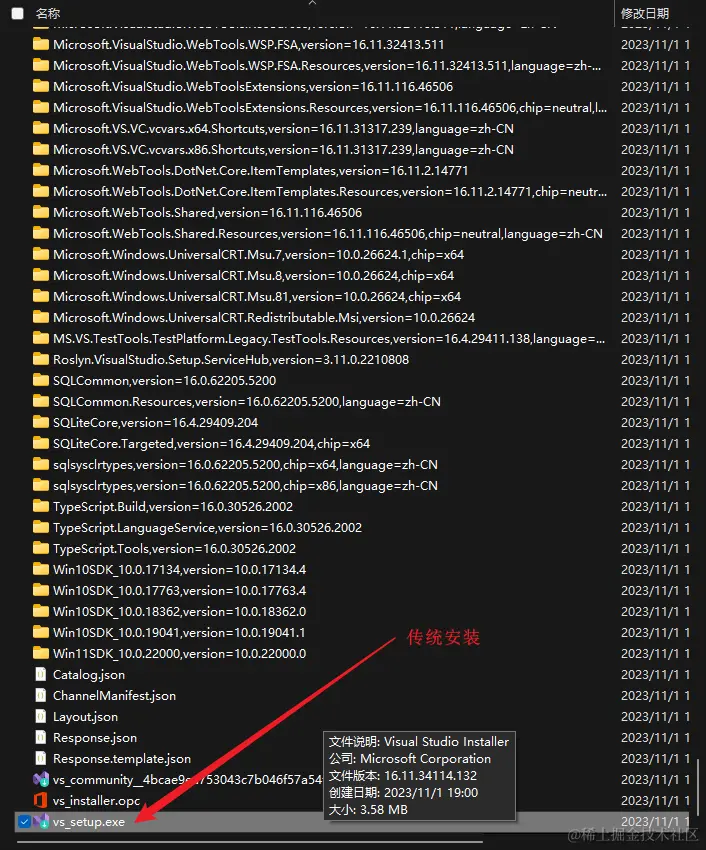
Task: Select TypeScript.Tools,version=16.0.30526.2002 folder name
Action: coord(175,549)
